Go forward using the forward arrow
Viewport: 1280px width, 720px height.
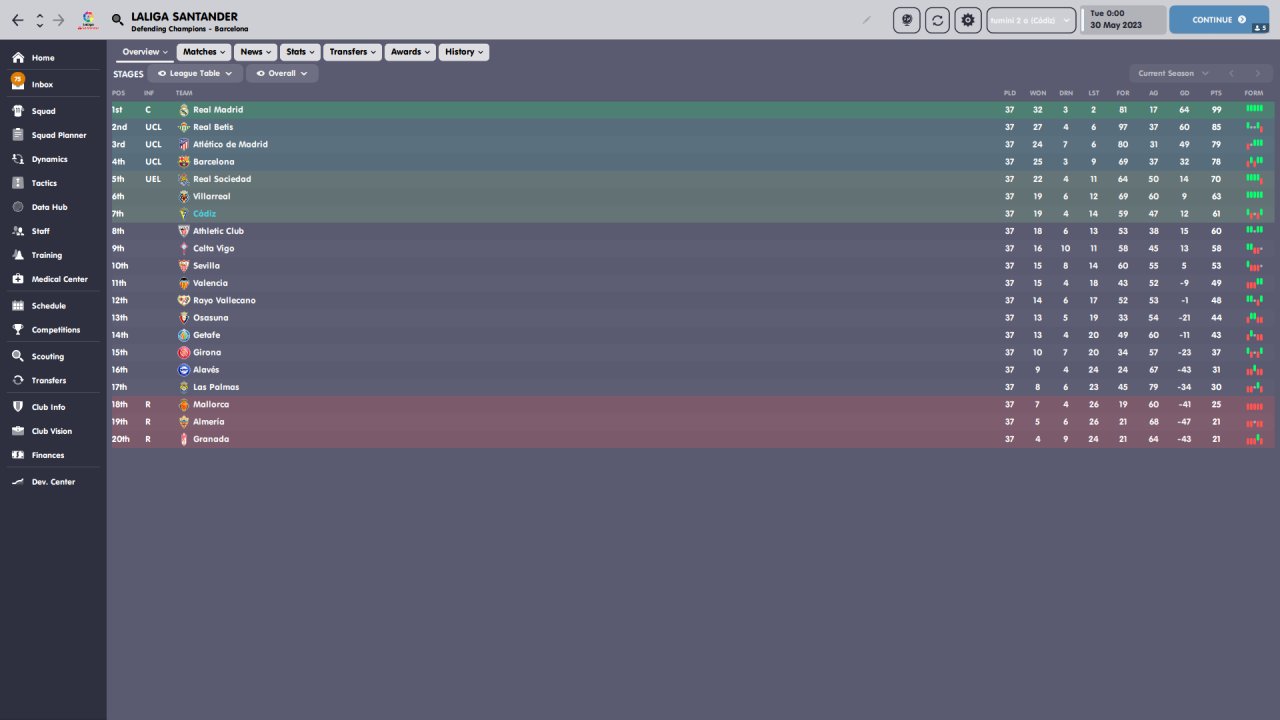(x=58, y=20)
